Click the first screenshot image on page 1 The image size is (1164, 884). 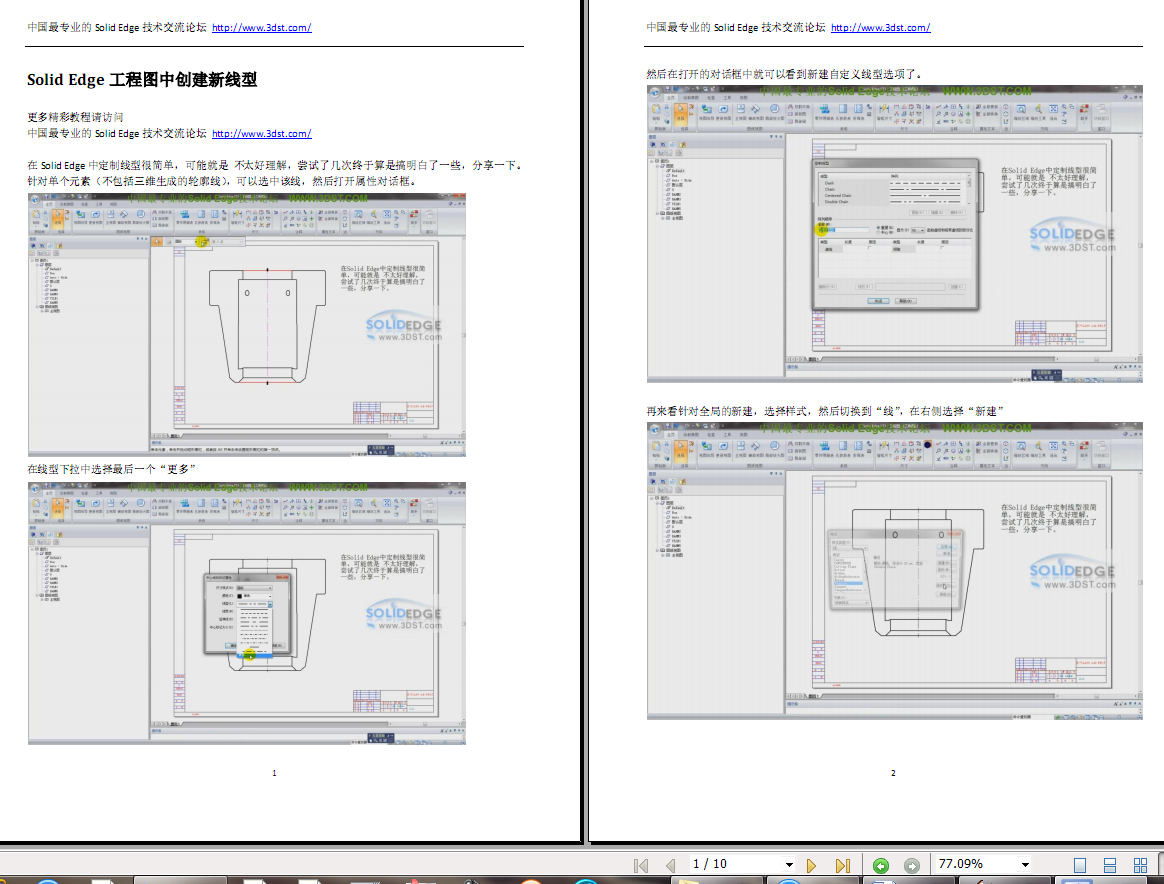tap(247, 325)
